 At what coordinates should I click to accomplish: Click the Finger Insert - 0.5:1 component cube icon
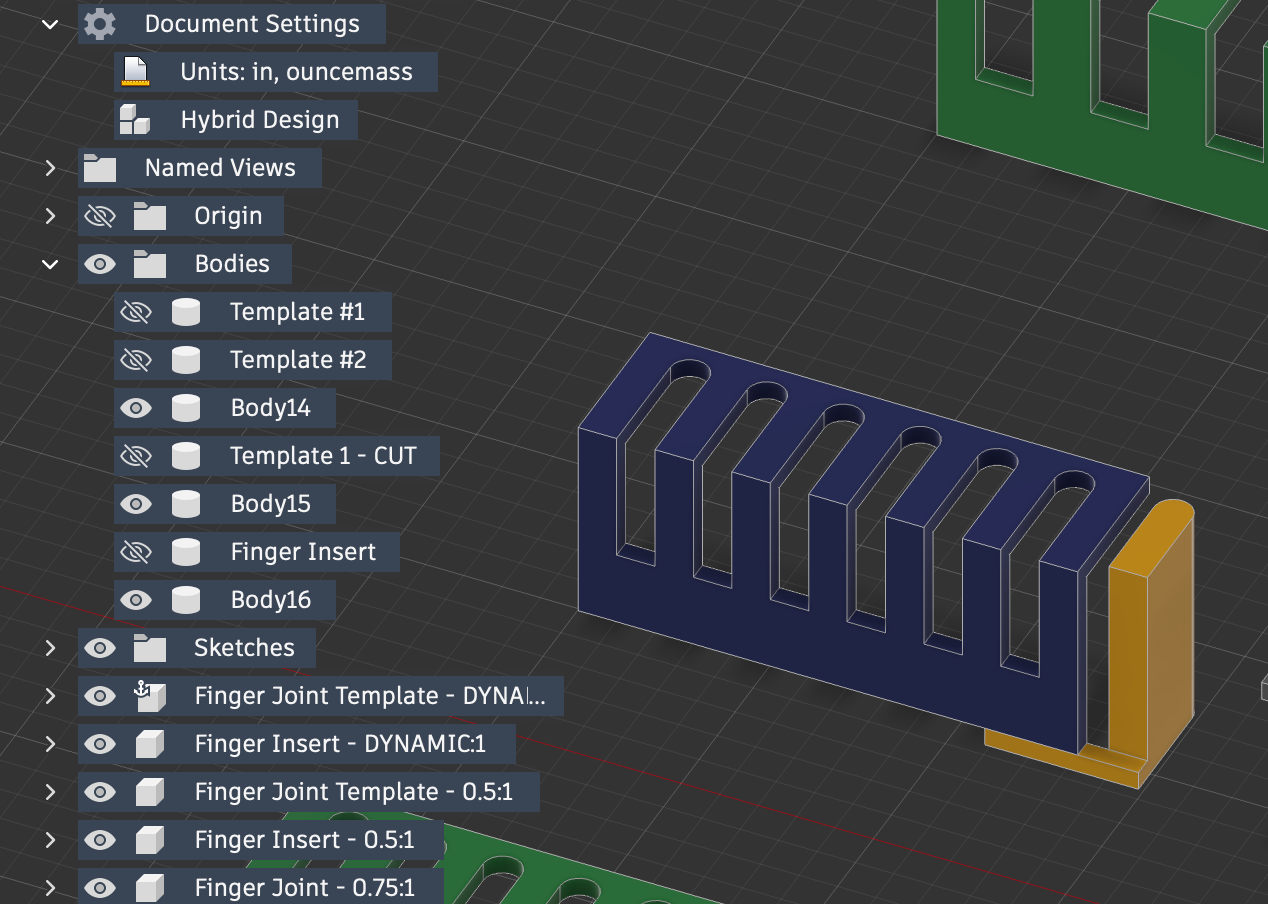[149, 840]
